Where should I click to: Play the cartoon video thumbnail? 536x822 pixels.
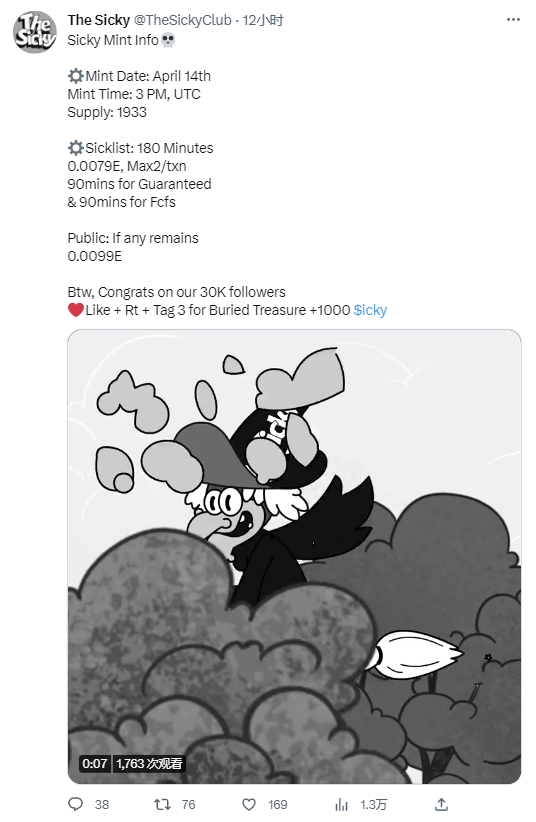[x=294, y=556]
